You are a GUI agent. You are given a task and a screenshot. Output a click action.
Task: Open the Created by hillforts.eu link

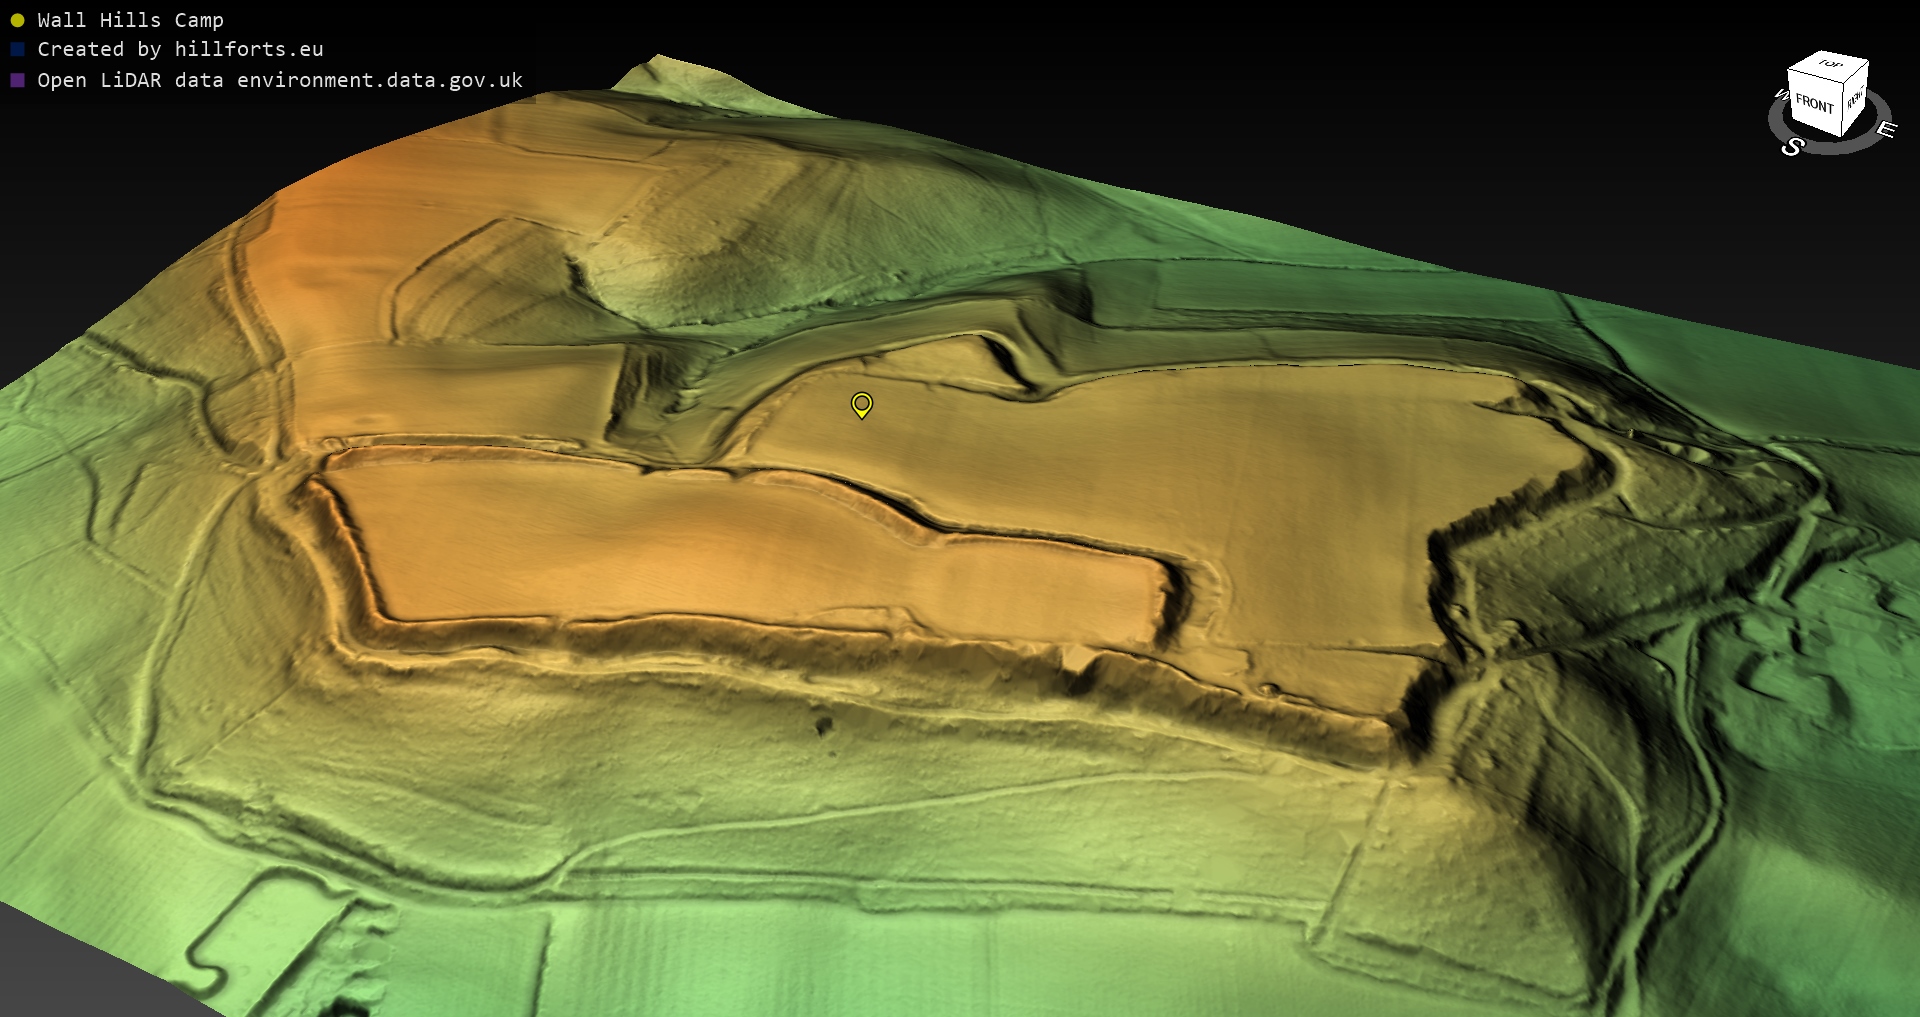click(180, 49)
